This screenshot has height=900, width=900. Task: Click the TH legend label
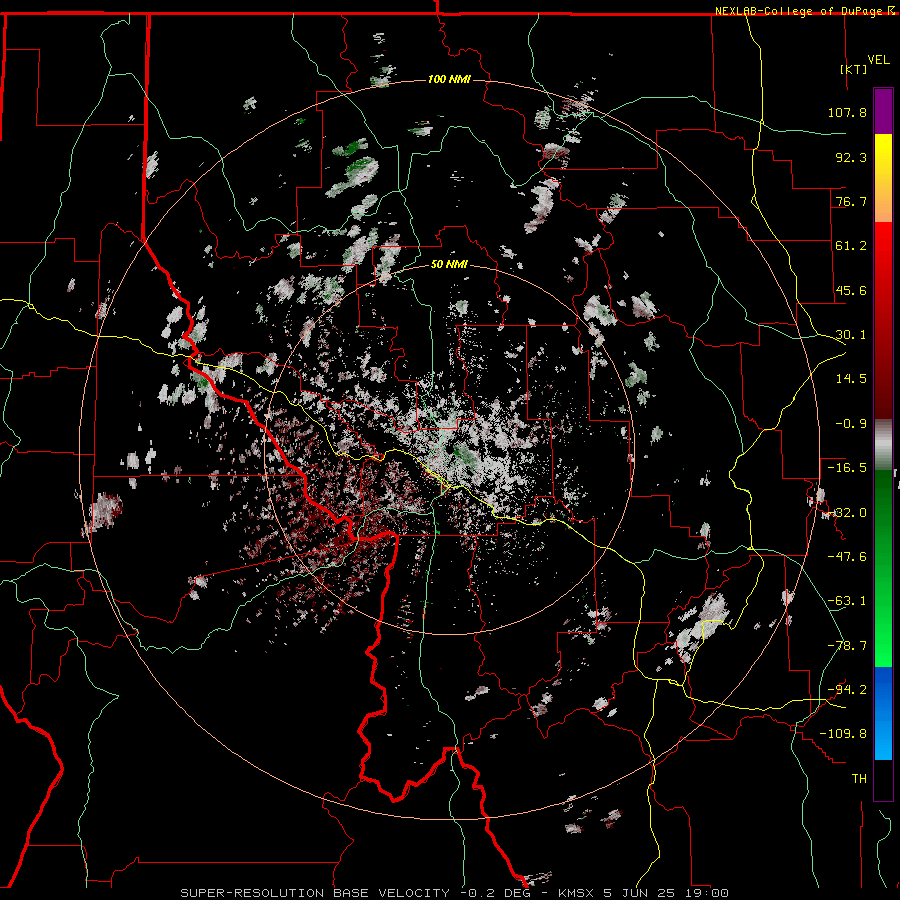pyautogui.click(x=859, y=779)
